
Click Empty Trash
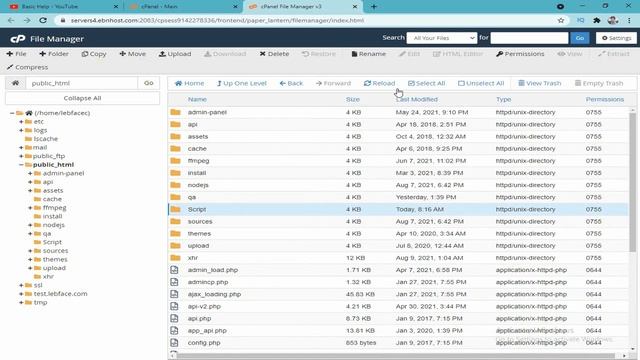pos(599,83)
